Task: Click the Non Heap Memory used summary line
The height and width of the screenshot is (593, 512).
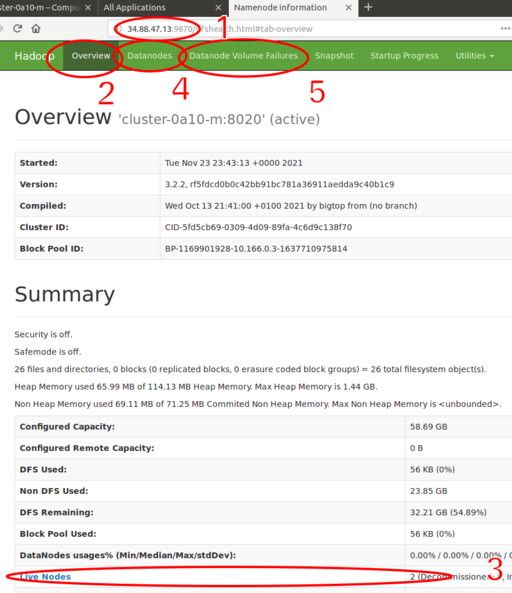Action: [258, 404]
